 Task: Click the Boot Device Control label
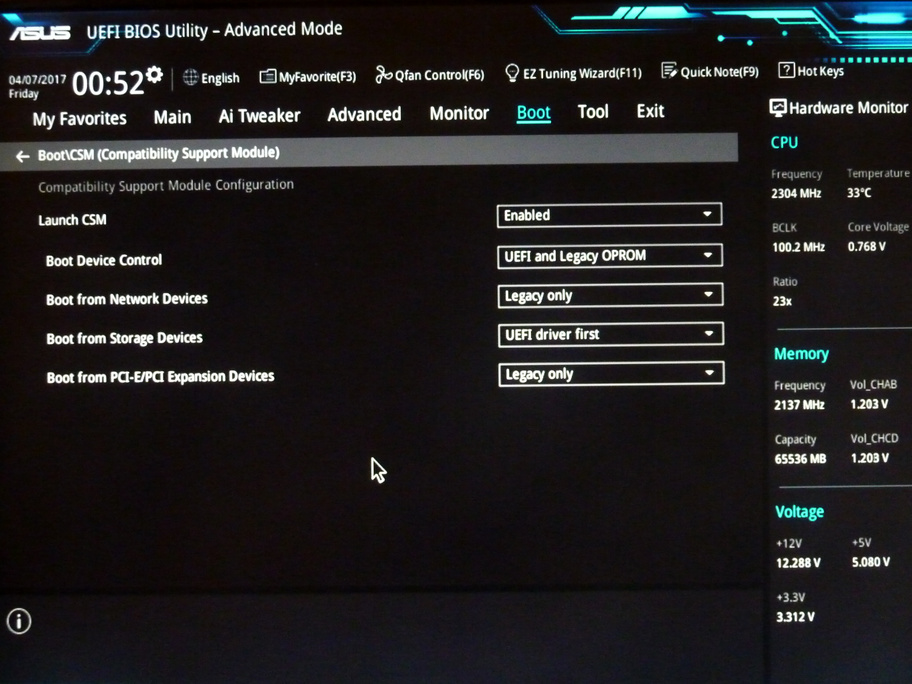[x=104, y=260]
